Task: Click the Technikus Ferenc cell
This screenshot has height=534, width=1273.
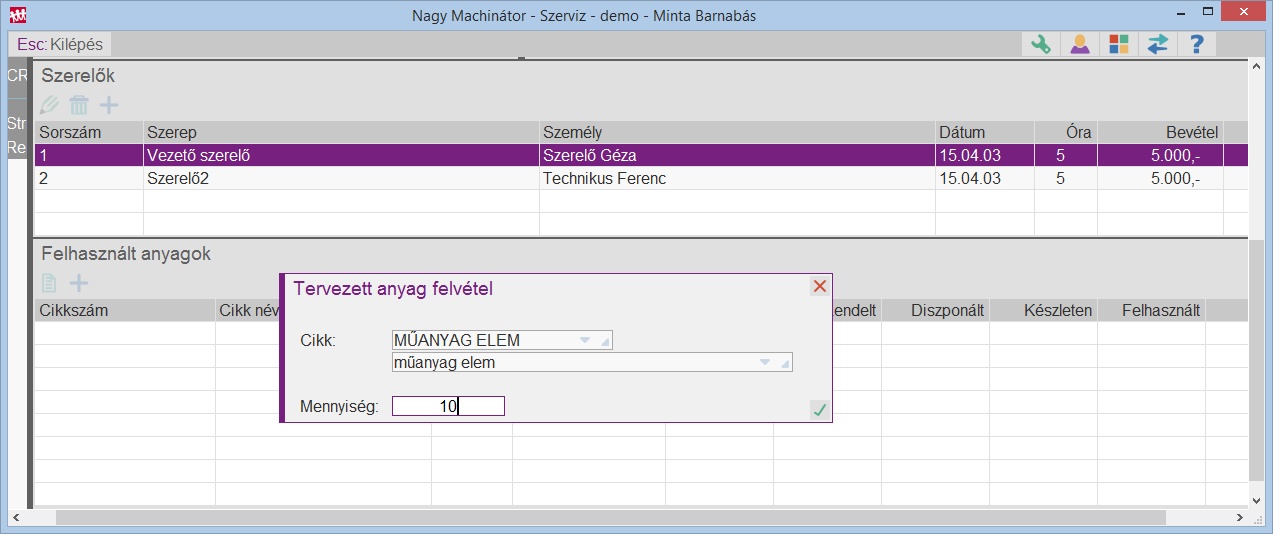Action: click(737, 178)
